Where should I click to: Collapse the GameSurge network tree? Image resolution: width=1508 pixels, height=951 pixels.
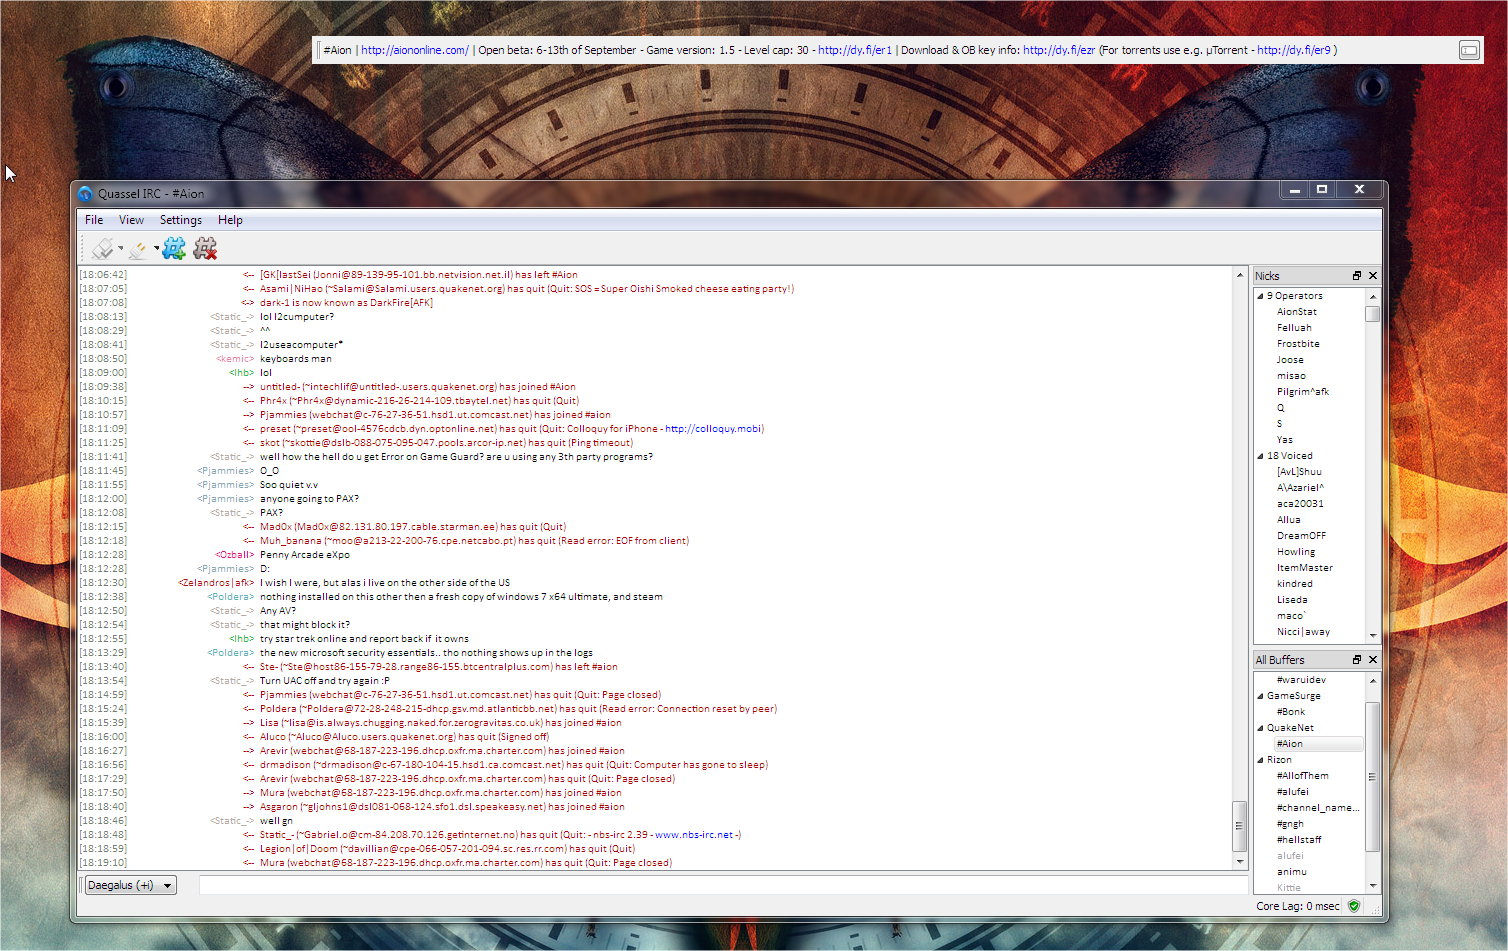pyautogui.click(x=1260, y=696)
